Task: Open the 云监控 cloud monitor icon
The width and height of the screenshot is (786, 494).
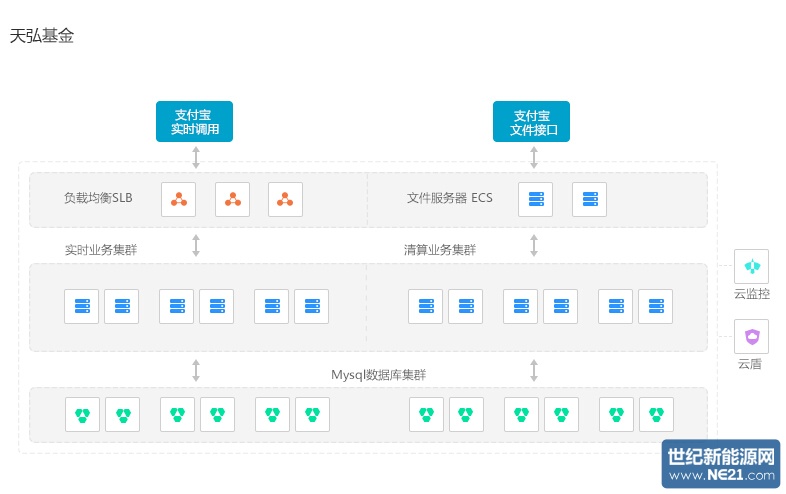Action: coord(751,266)
